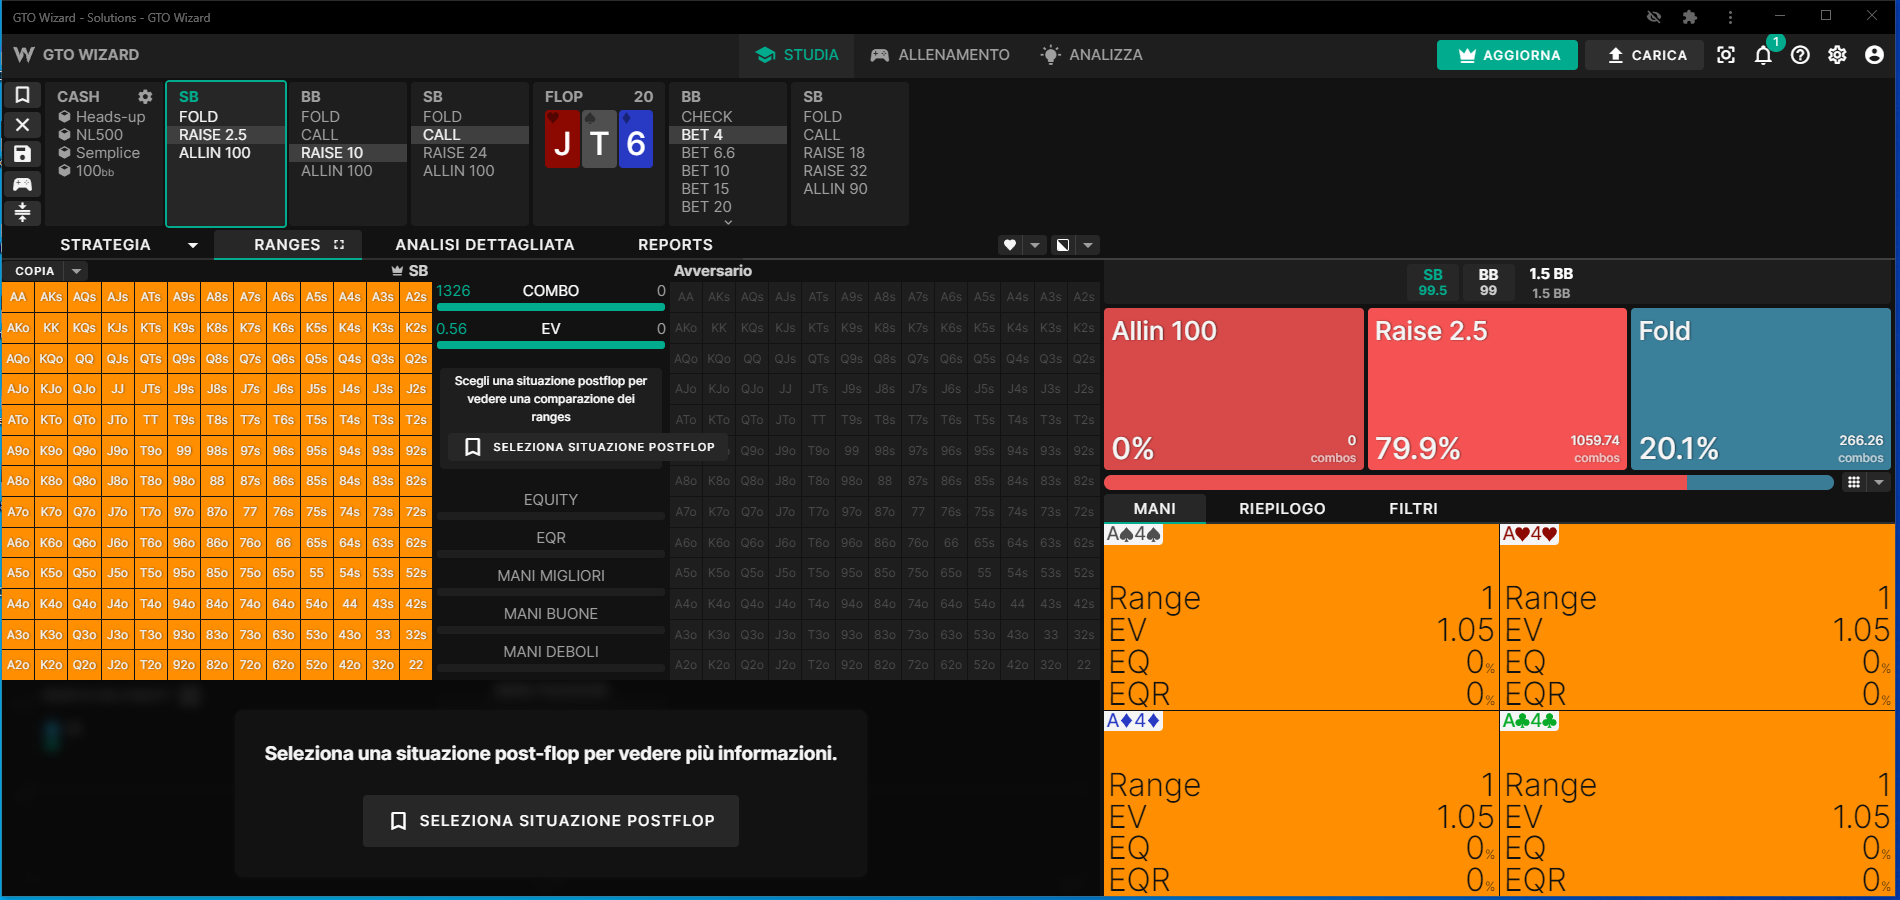Select the SB 99.5 stack chip
Screen dimensions: 1900x900
click(1433, 282)
